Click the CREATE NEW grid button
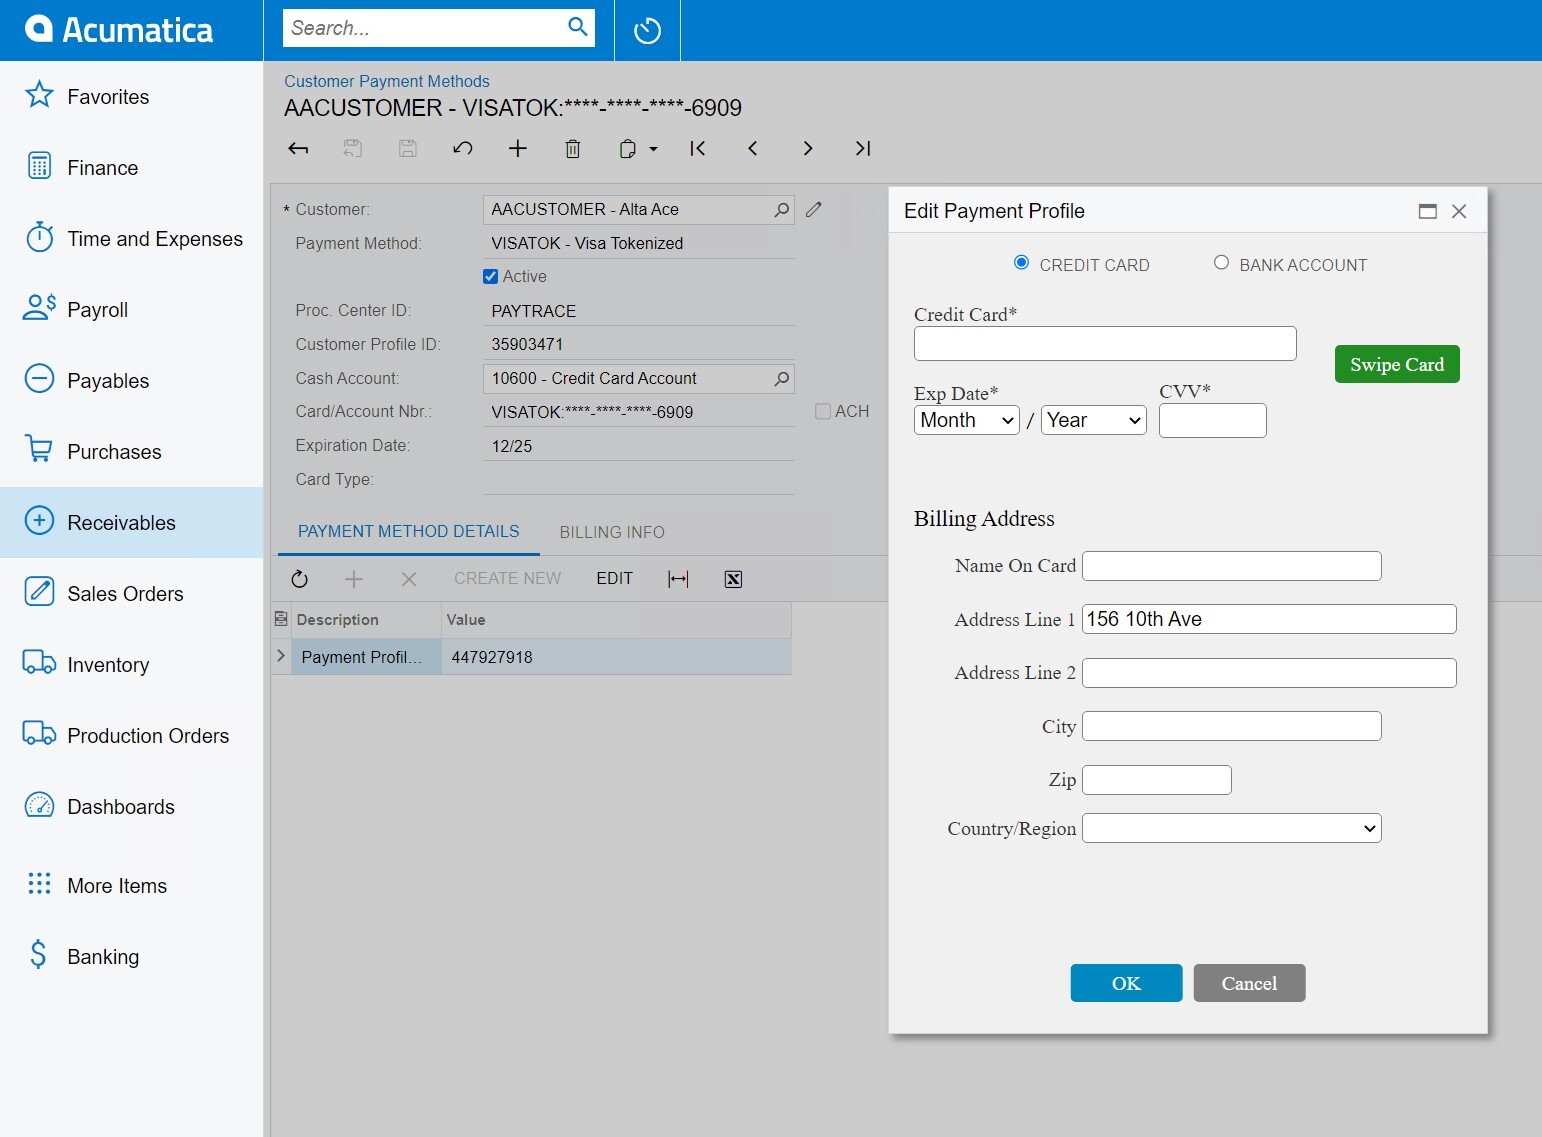Image resolution: width=1542 pixels, height=1137 pixels. [x=507, y=579]
